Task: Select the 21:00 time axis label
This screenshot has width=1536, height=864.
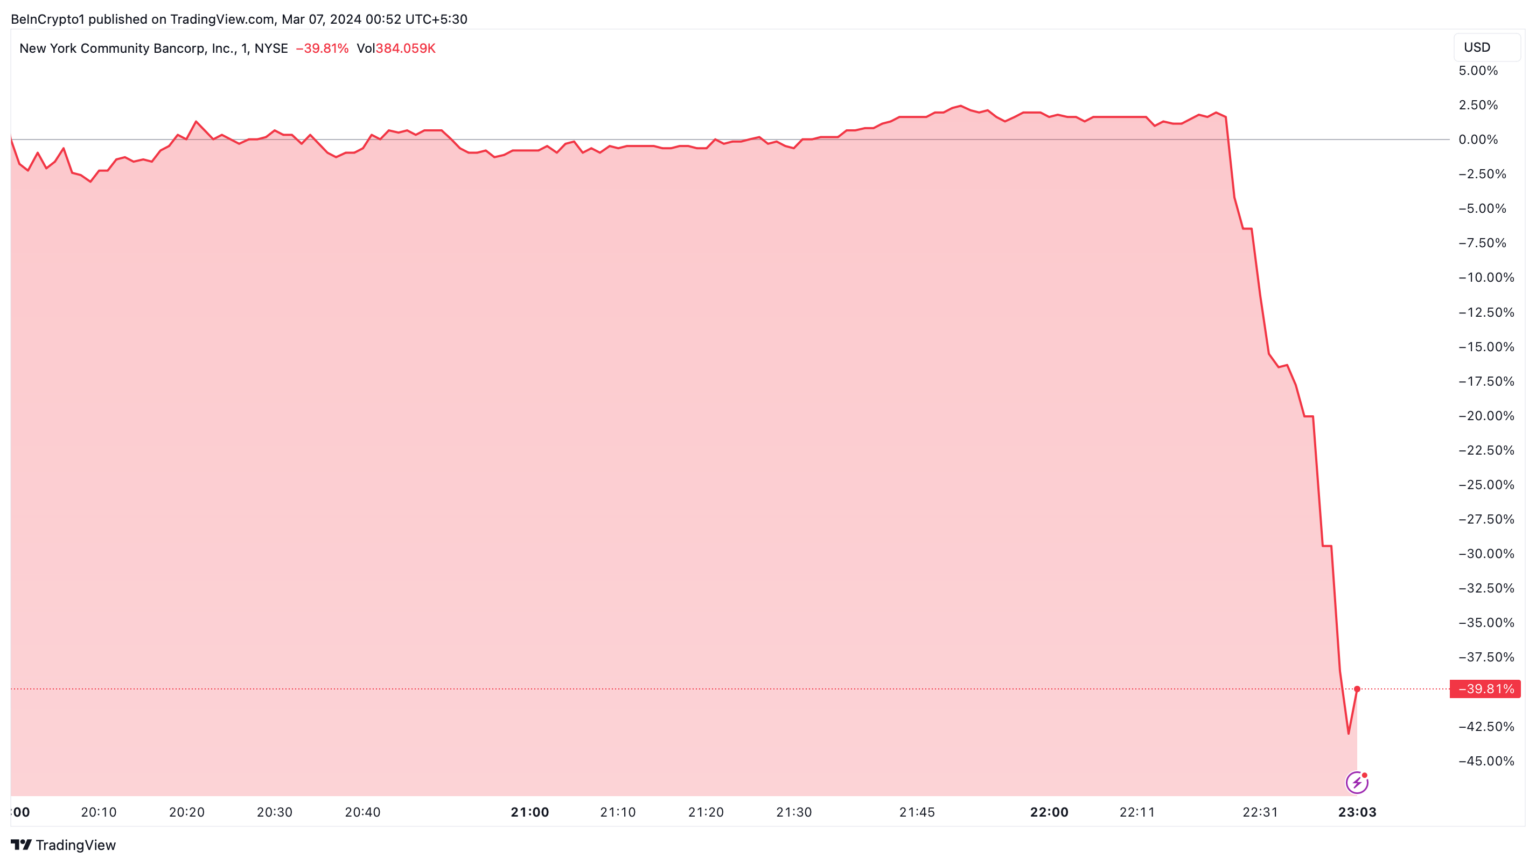Action: (529, 812)
